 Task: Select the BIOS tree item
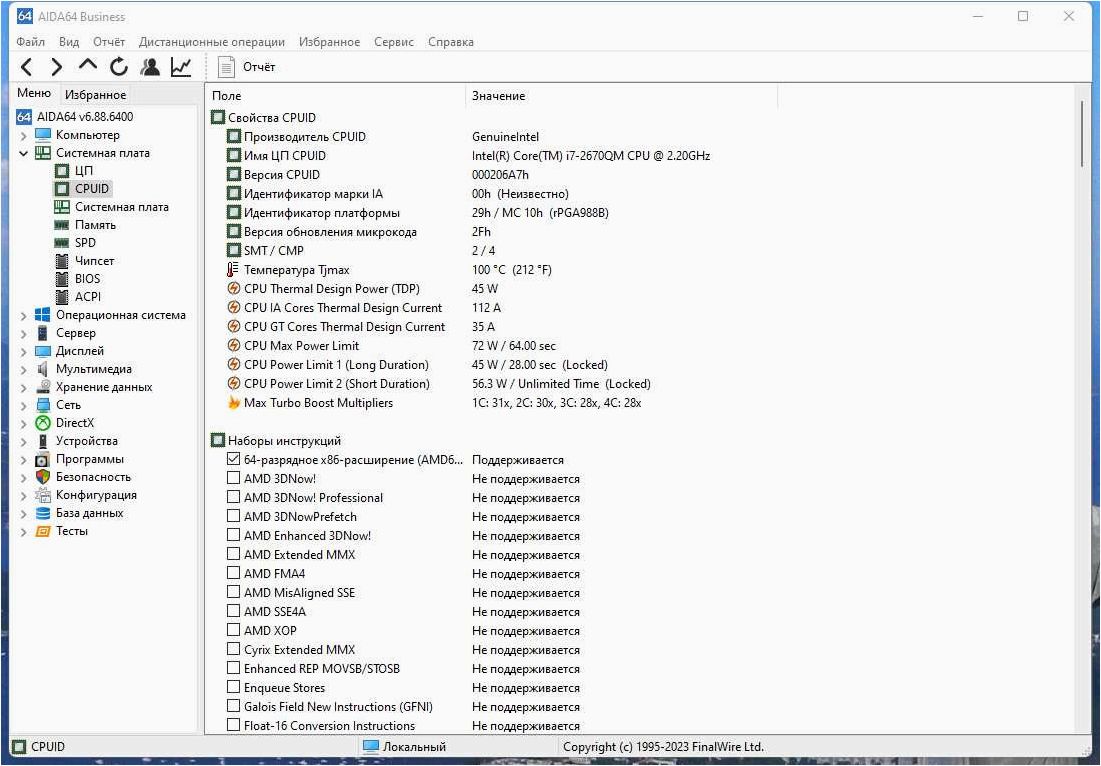[x=87, y=279]
